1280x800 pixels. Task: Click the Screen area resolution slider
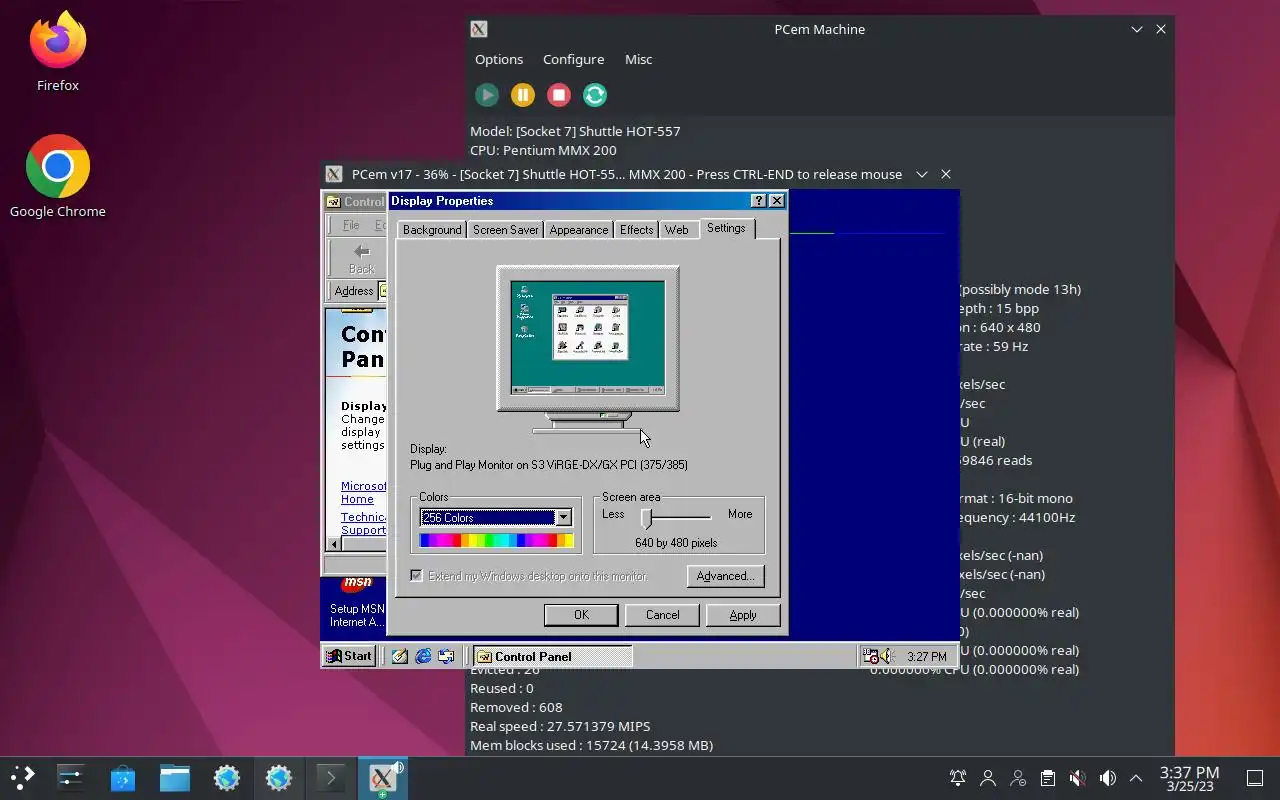pos(647,517)
